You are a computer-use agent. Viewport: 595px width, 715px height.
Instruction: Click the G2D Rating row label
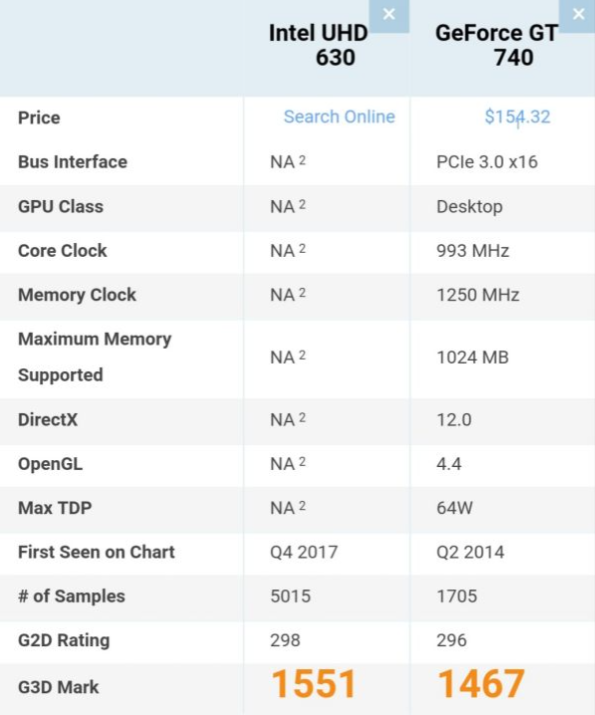click(64, 640)
